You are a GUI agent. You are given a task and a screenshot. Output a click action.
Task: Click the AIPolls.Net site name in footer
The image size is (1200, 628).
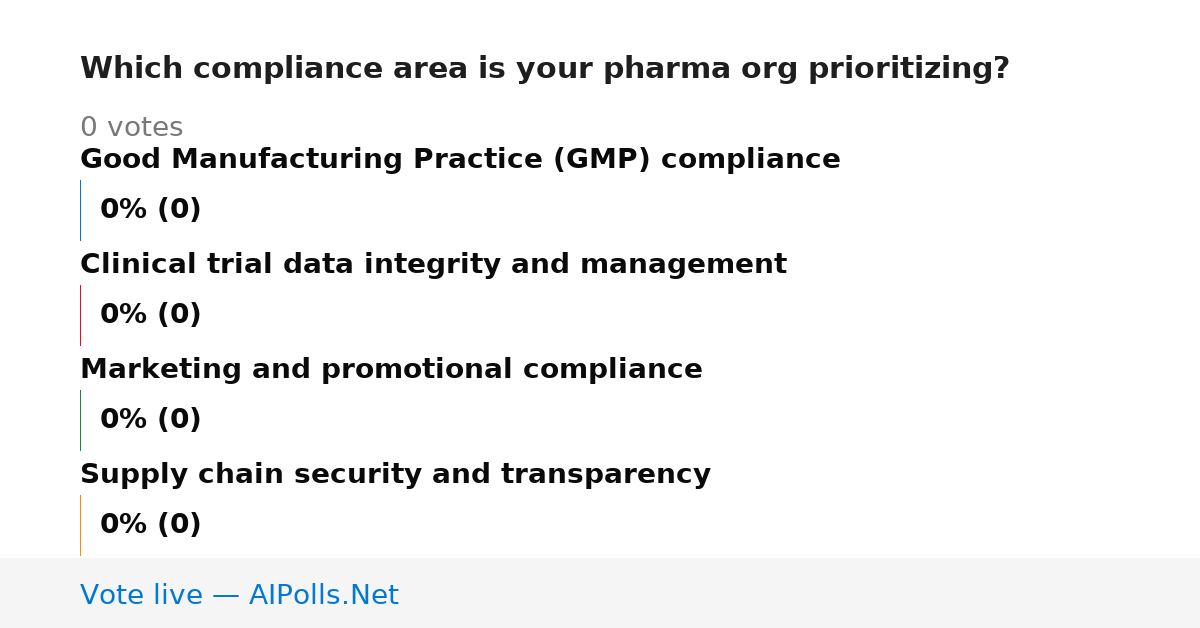tap(323, 596)
